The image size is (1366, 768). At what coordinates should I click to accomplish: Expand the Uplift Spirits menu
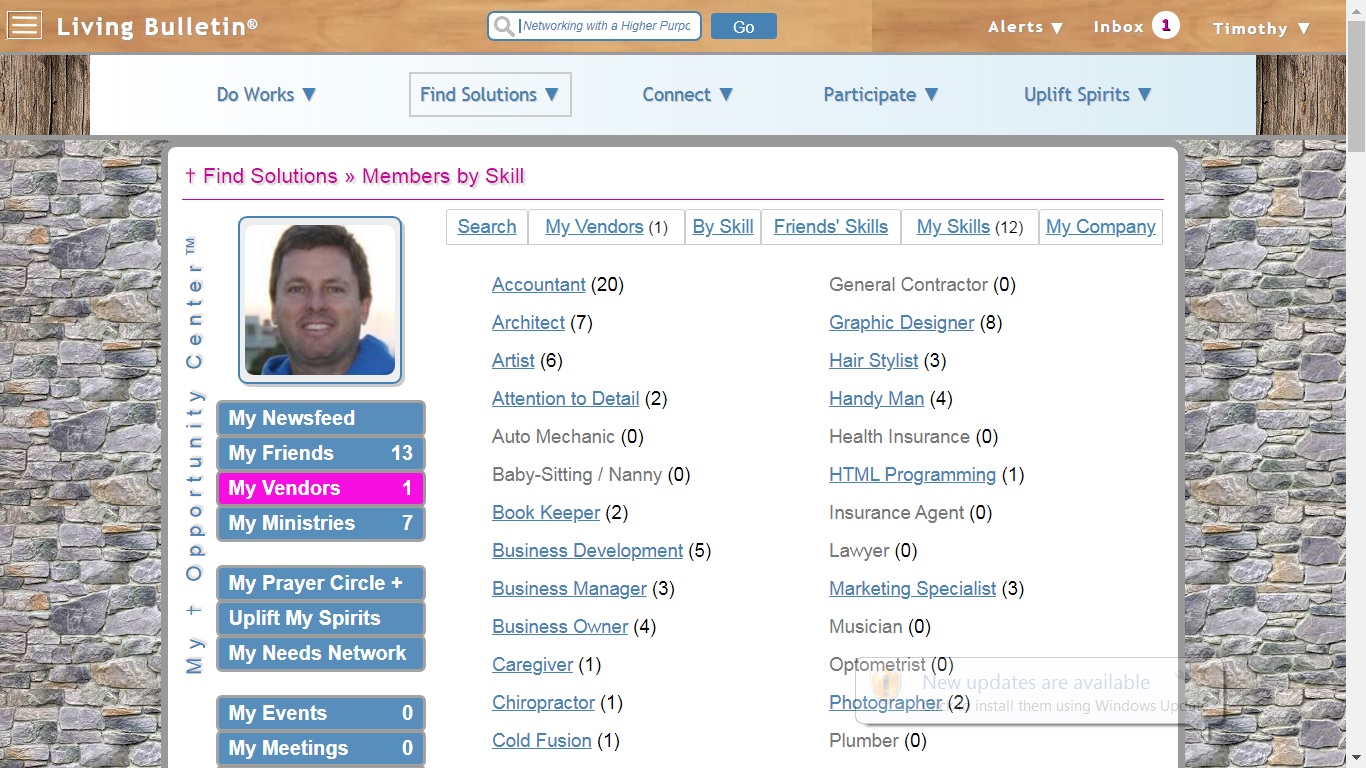[x=1088, y=94]
